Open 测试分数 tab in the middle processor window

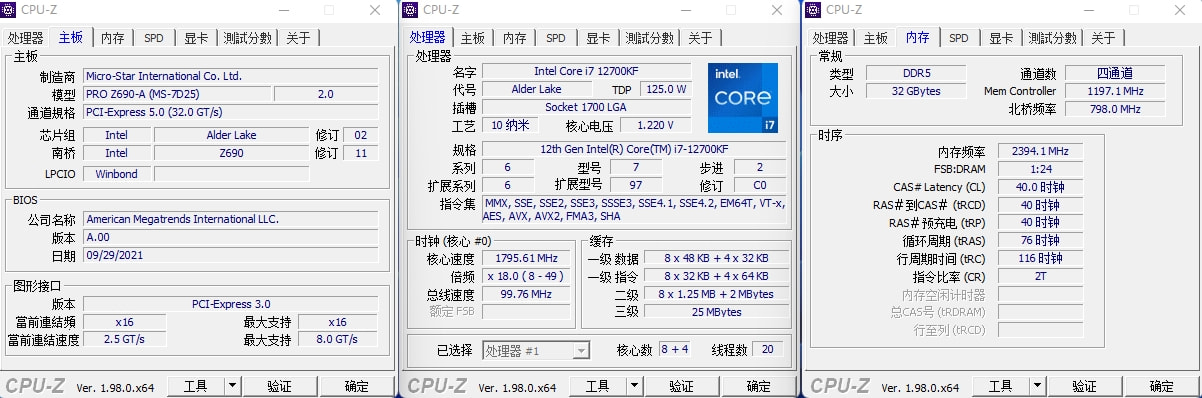pos(649,38)
